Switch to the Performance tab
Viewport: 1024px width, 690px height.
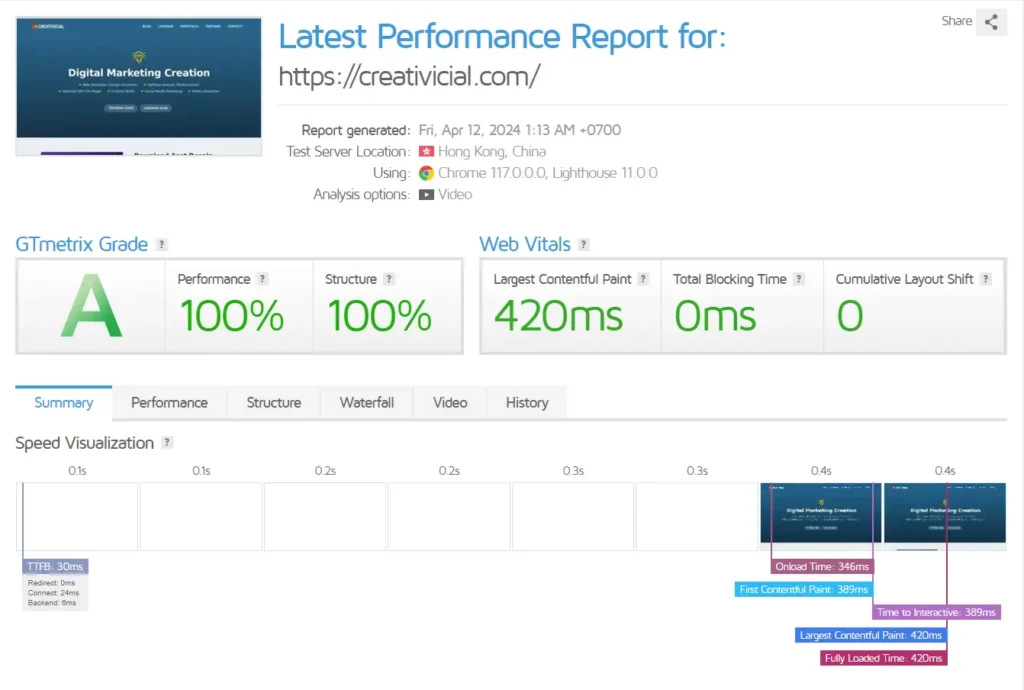[169, 403]
